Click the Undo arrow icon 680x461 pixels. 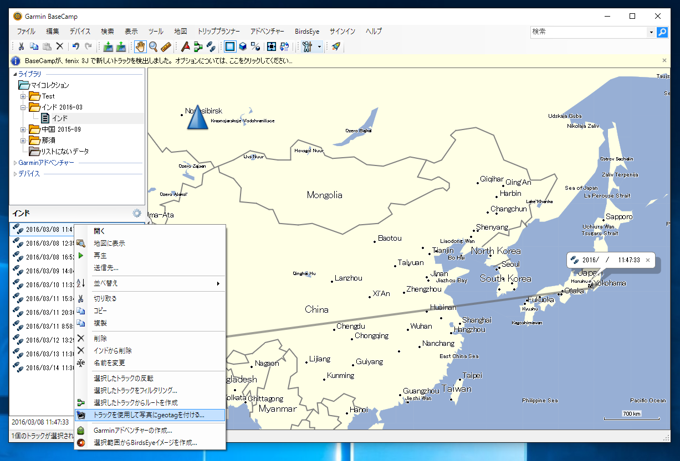pyautogui.click(x=75, y=46)
